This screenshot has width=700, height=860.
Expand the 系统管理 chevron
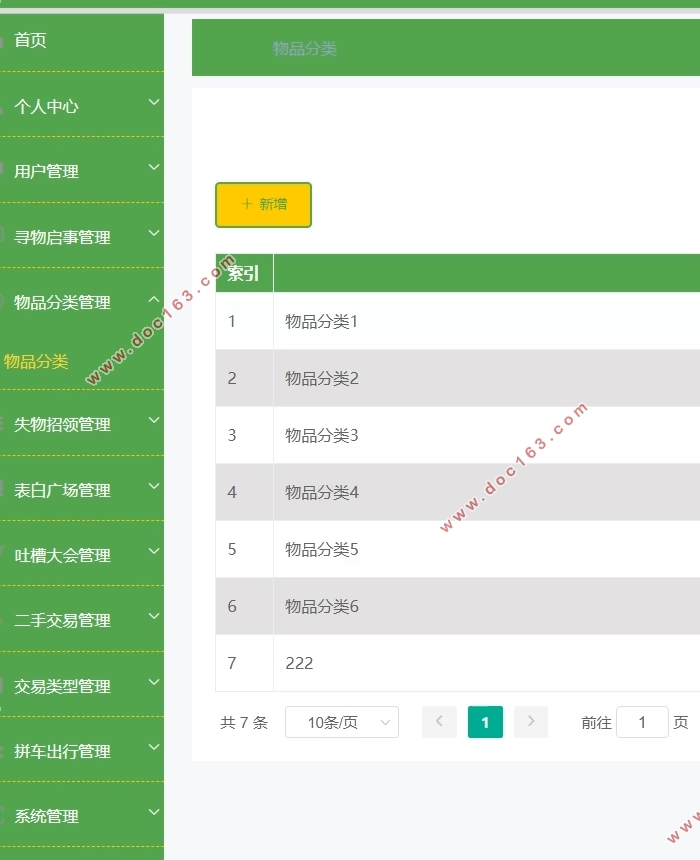[x=154, y=812]
